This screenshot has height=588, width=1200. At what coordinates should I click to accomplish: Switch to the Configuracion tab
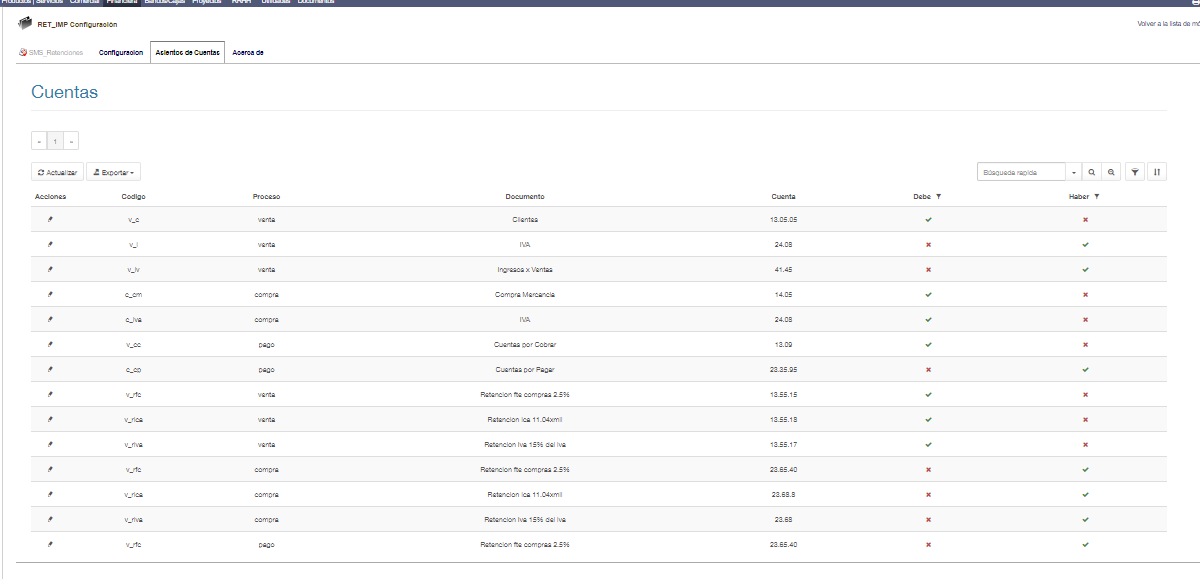point(121,52)
